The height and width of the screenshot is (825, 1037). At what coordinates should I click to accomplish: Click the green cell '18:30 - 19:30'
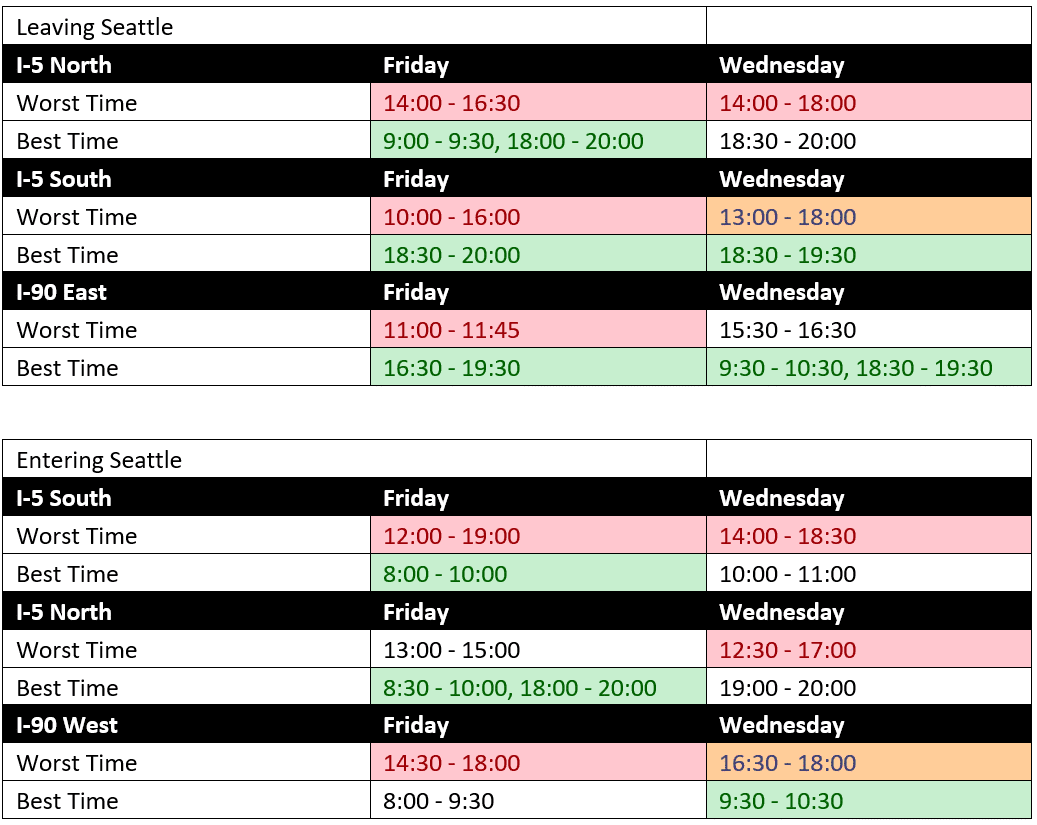869,254
